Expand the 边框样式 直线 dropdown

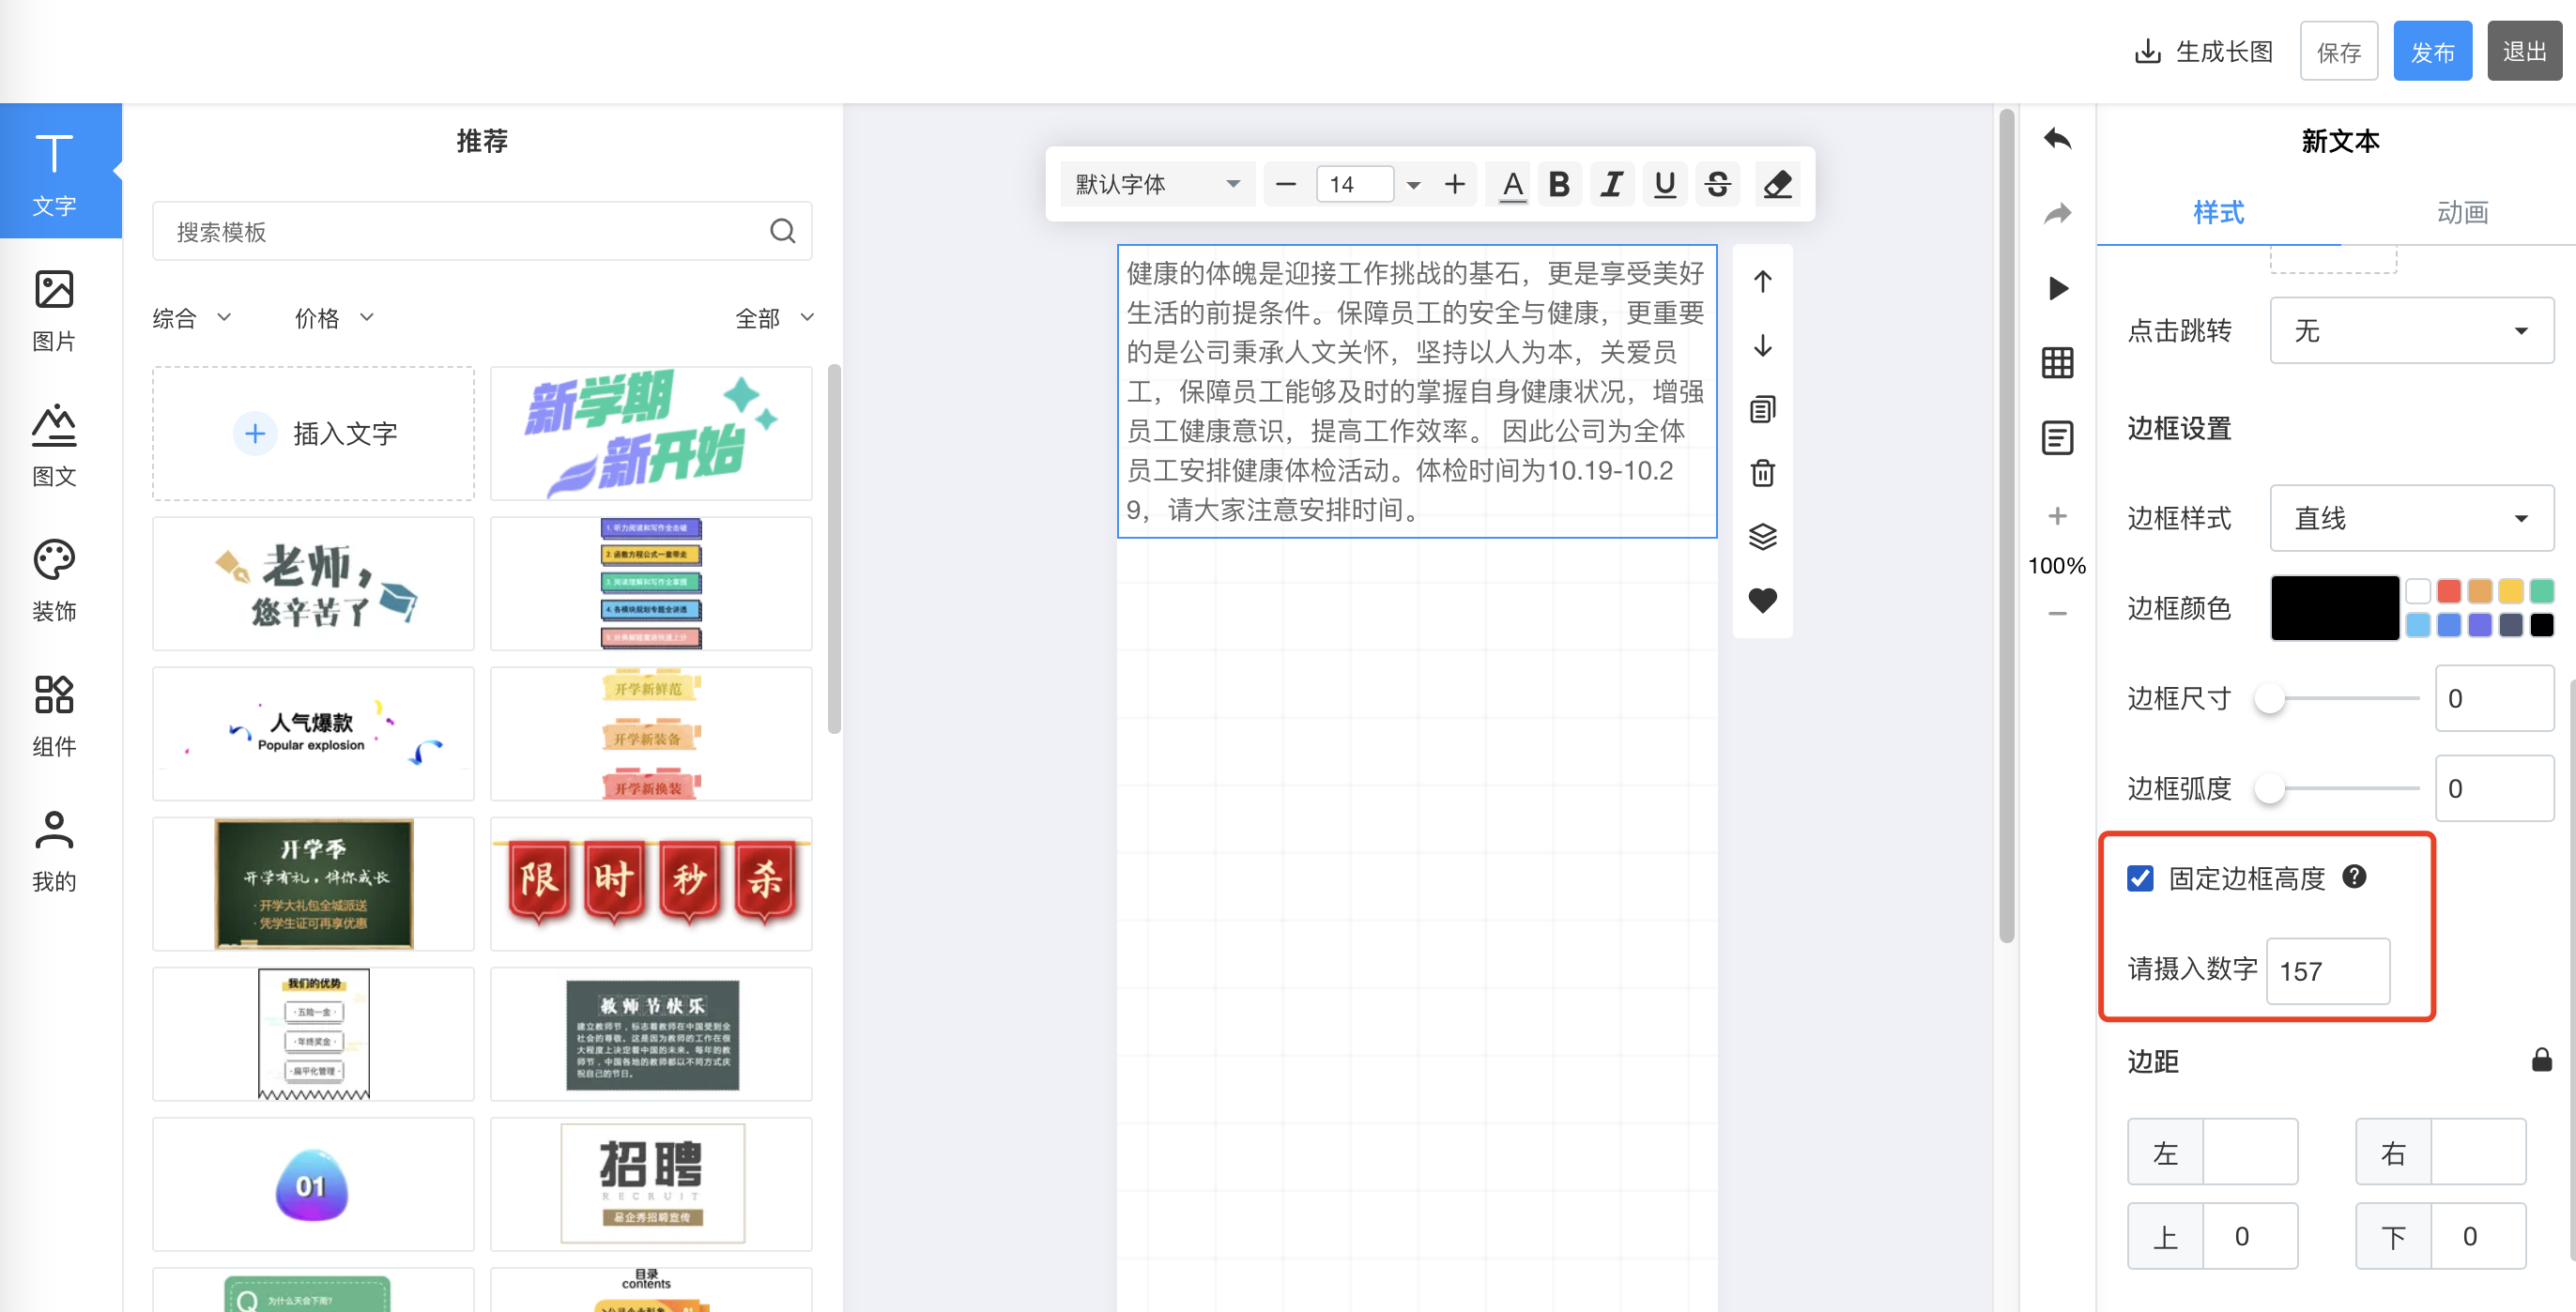pyautogui.click(x=2411, y=518)
